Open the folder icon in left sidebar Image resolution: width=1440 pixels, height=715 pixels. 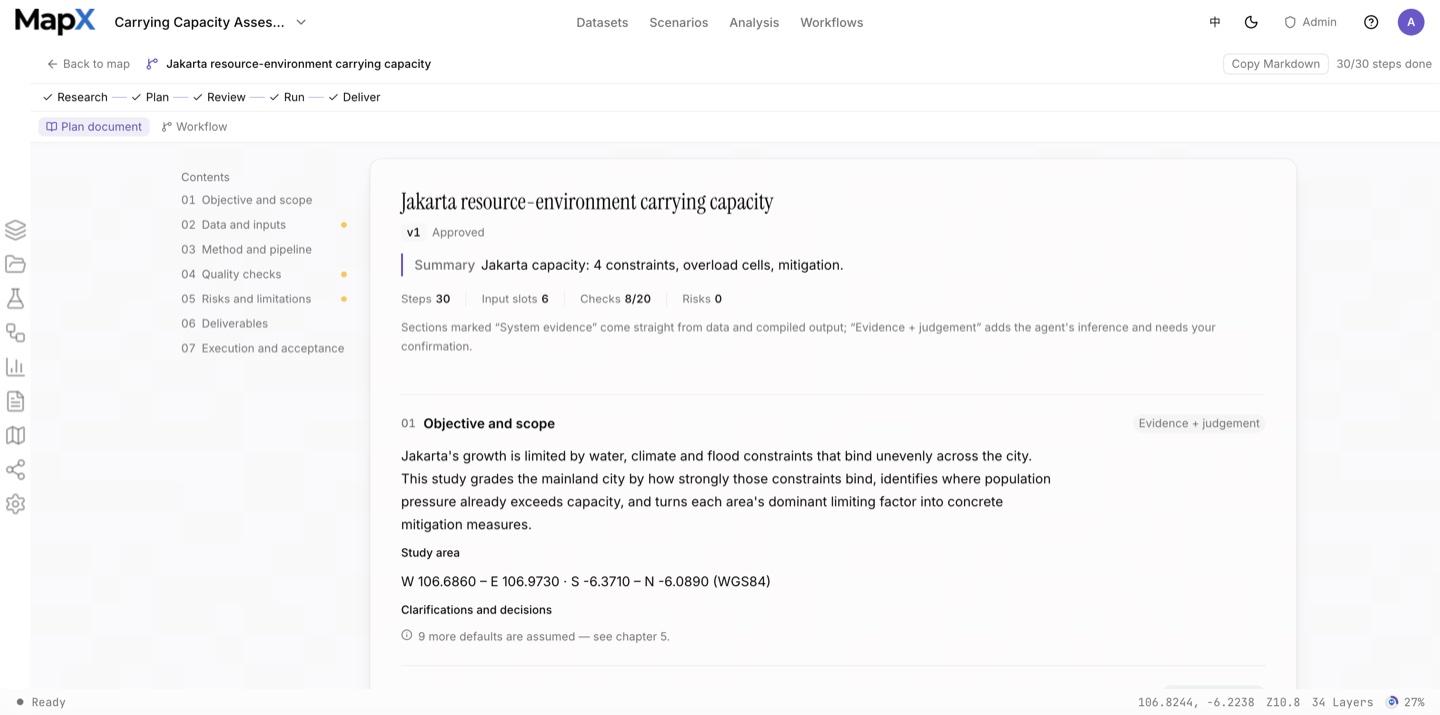point(15,264)
